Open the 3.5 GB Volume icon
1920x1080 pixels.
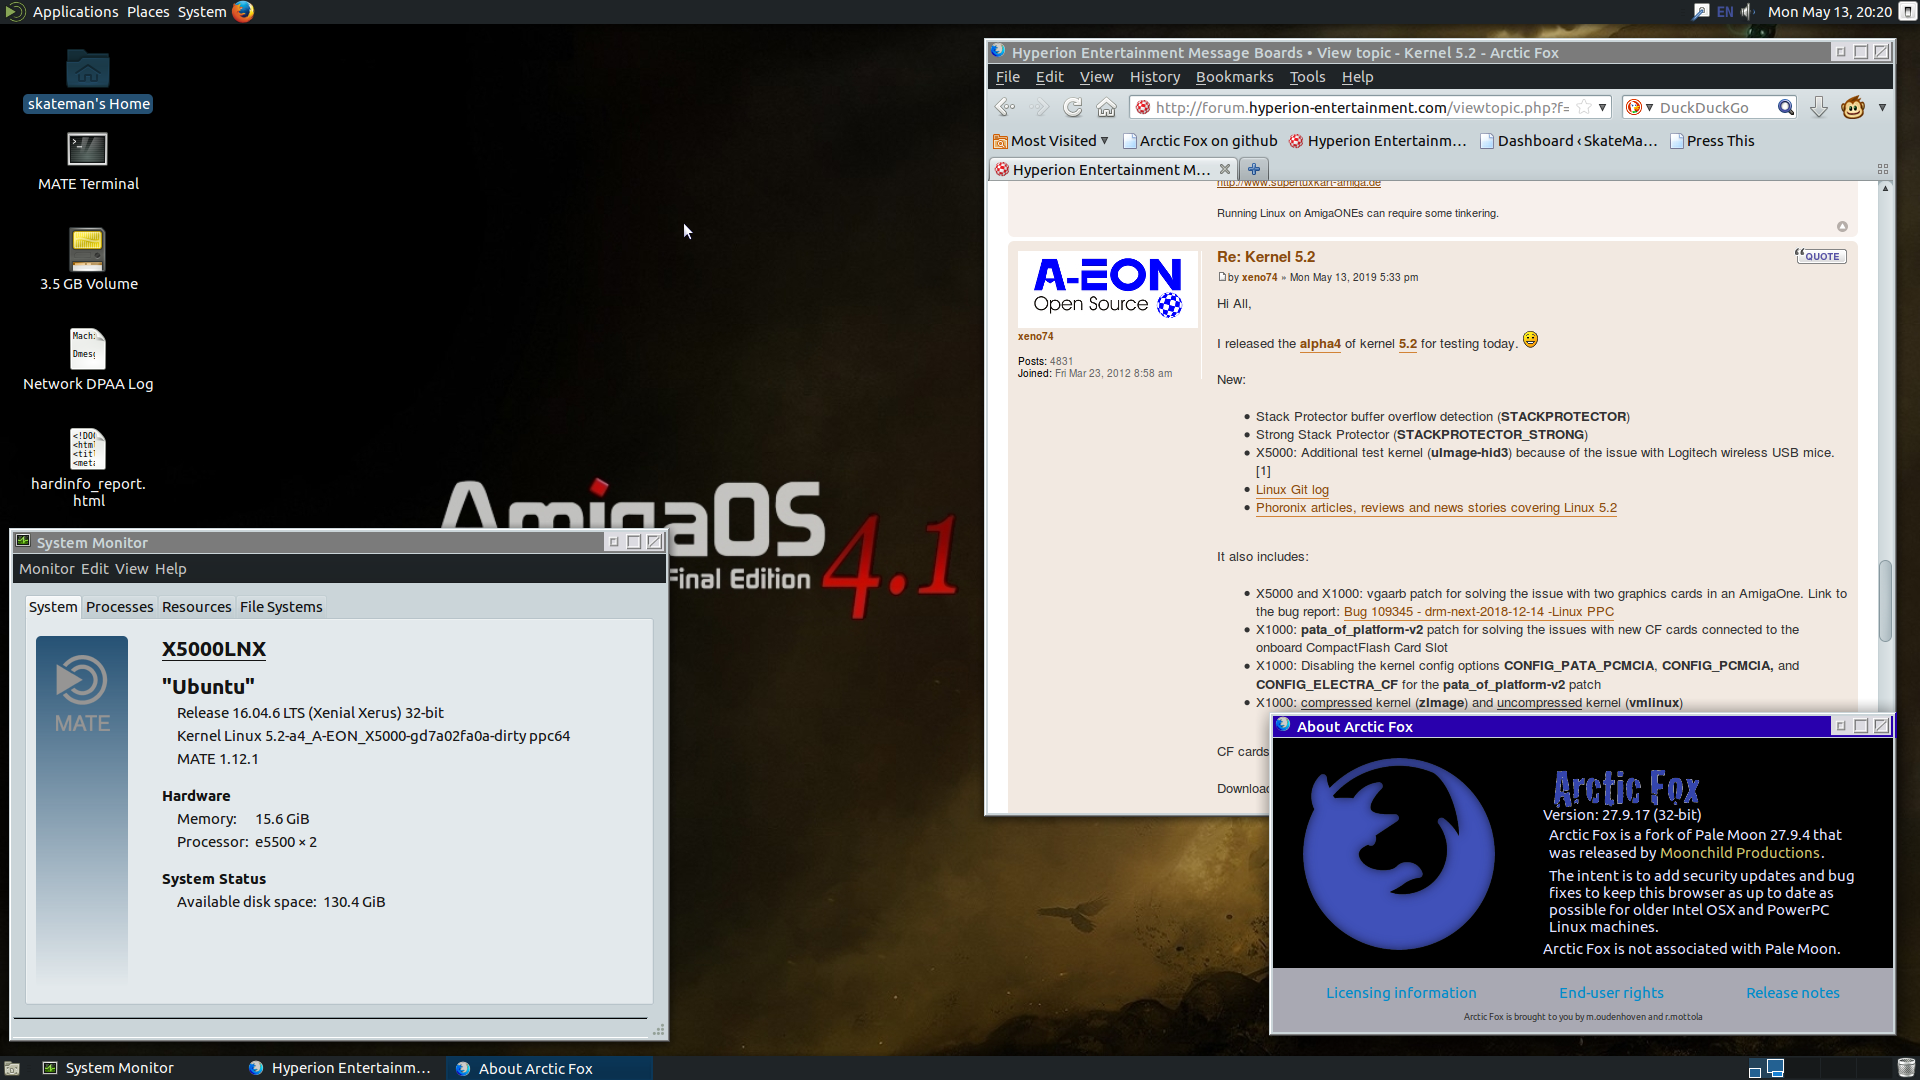coord(88,259)
